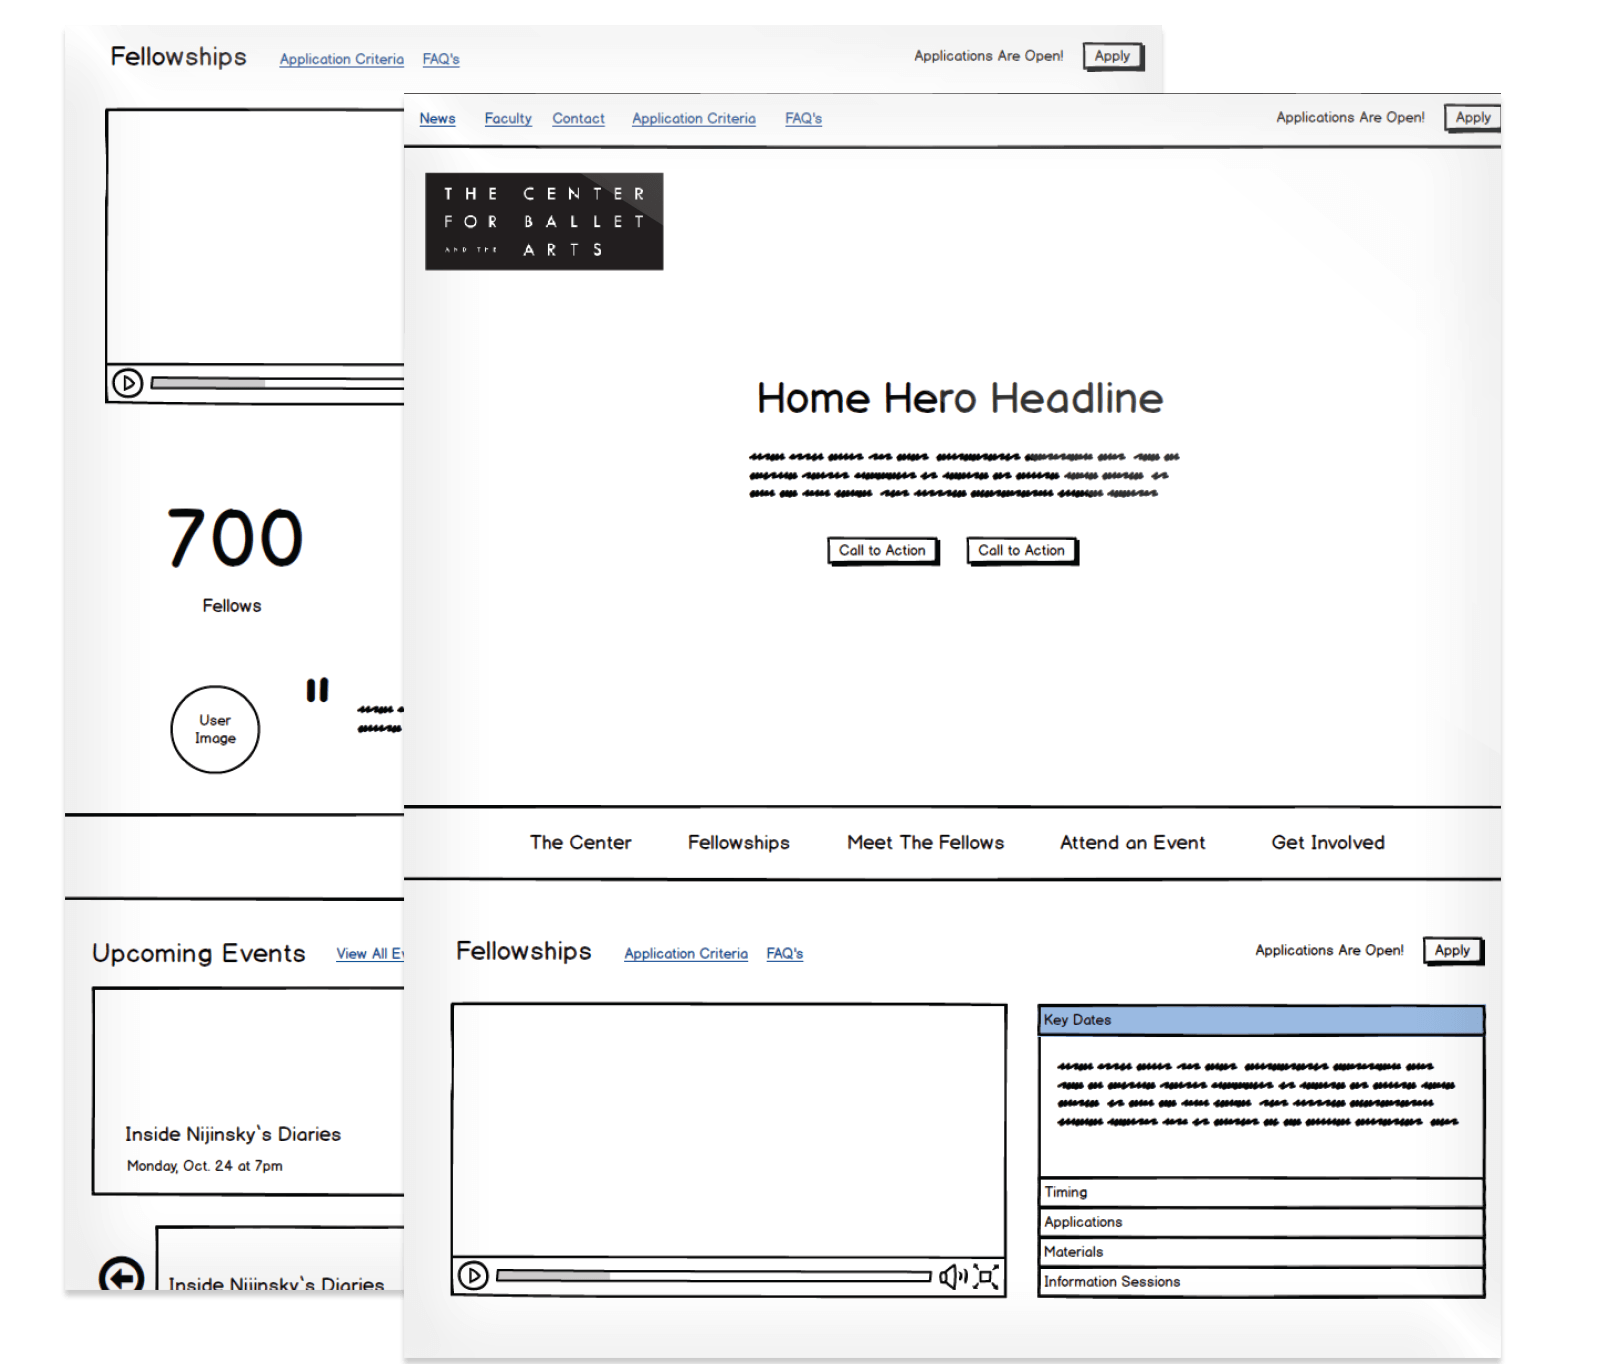
Task: Click play on the back page video
Action: pyautogui.click(x=127, y=383)
